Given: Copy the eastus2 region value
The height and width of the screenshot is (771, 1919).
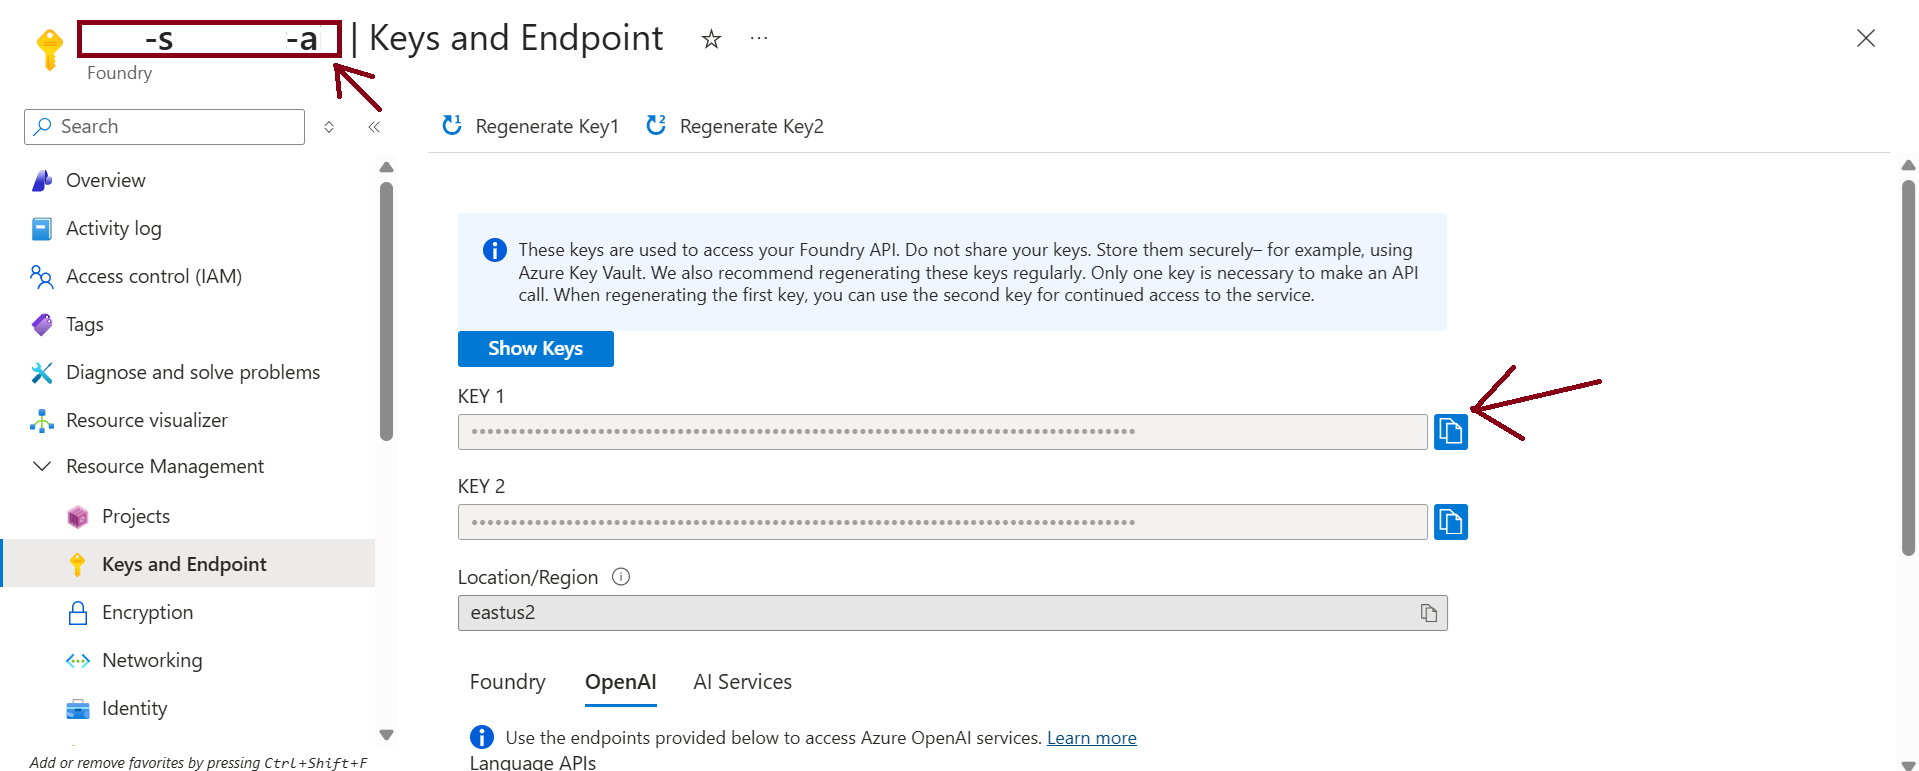Looking at the screenshot, I should click(x=1428, y=613).
